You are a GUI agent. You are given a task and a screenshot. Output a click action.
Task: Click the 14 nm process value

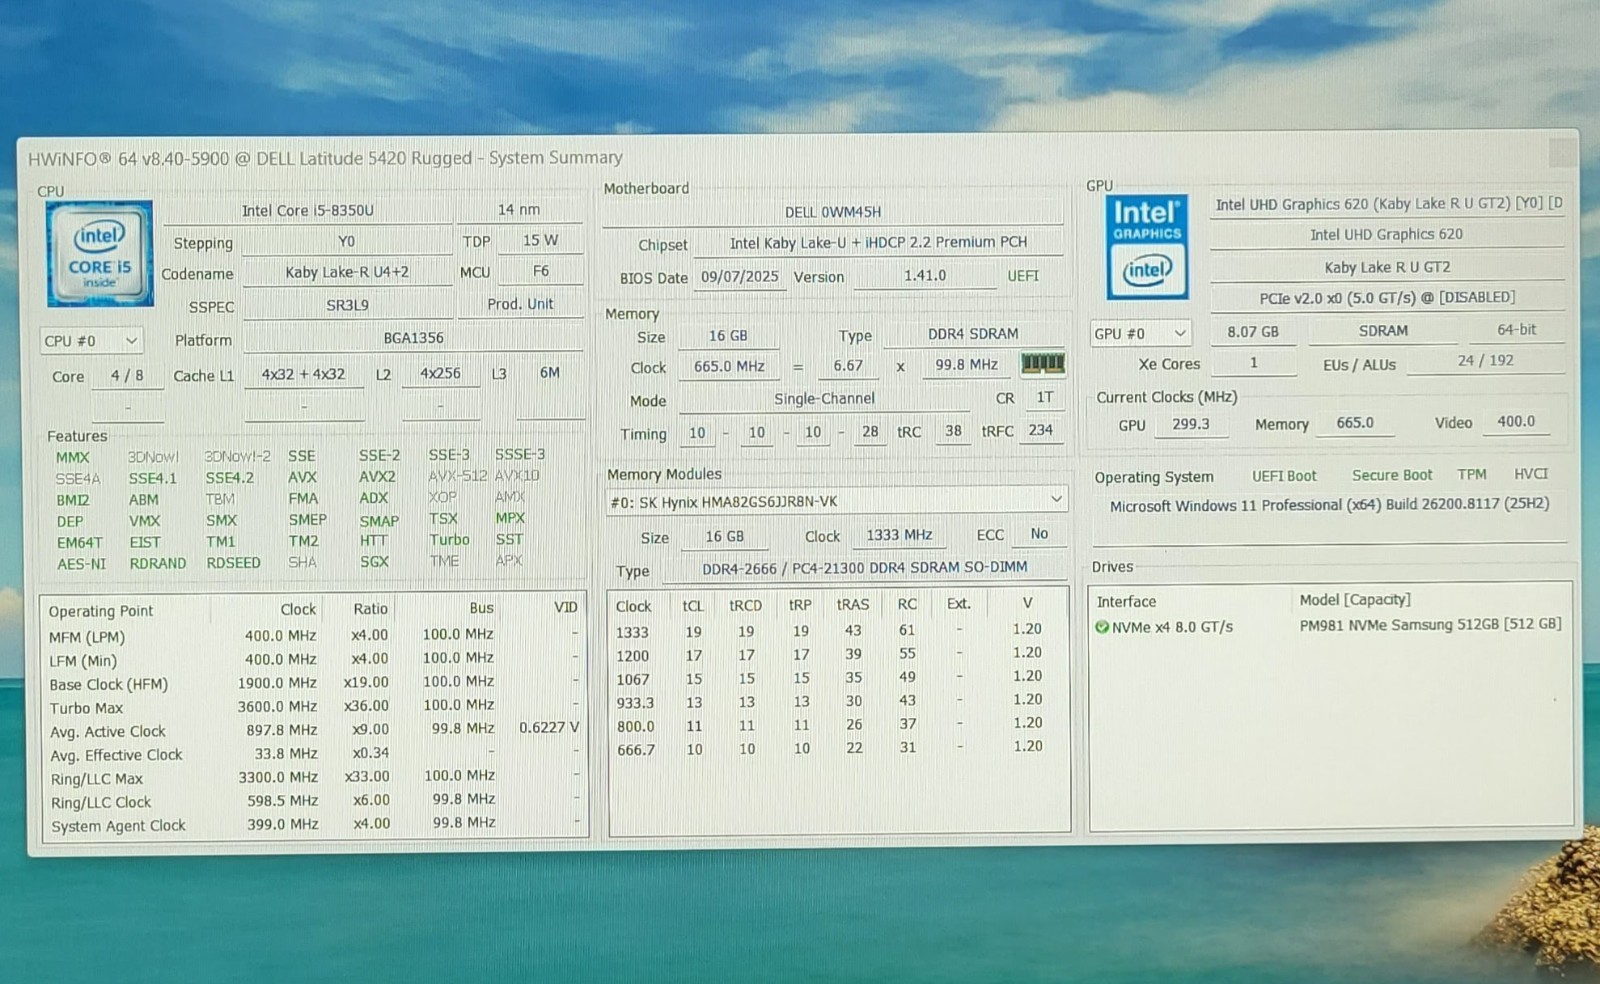tap(519, 209)
